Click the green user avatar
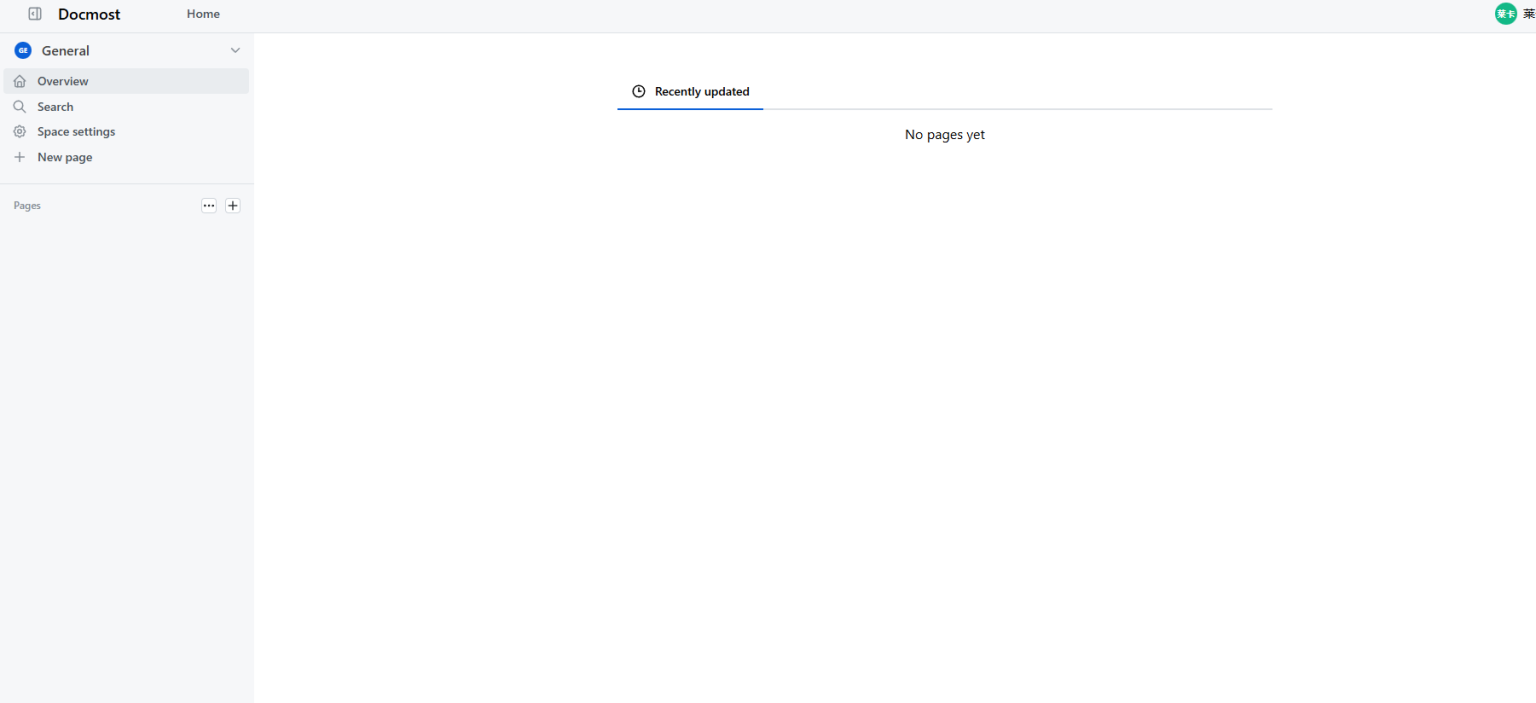Viewport: 1536px width, 703px height. [x=1505, y=14]
